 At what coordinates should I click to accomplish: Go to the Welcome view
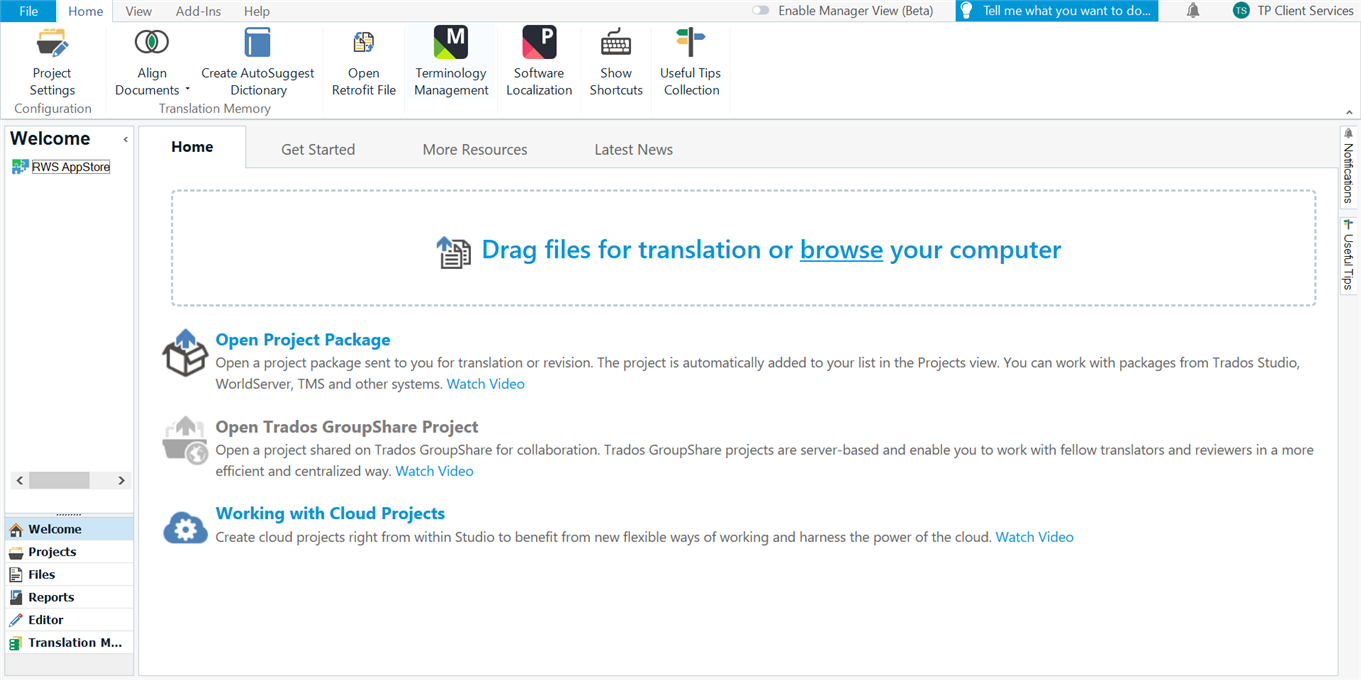coord(69,529)
